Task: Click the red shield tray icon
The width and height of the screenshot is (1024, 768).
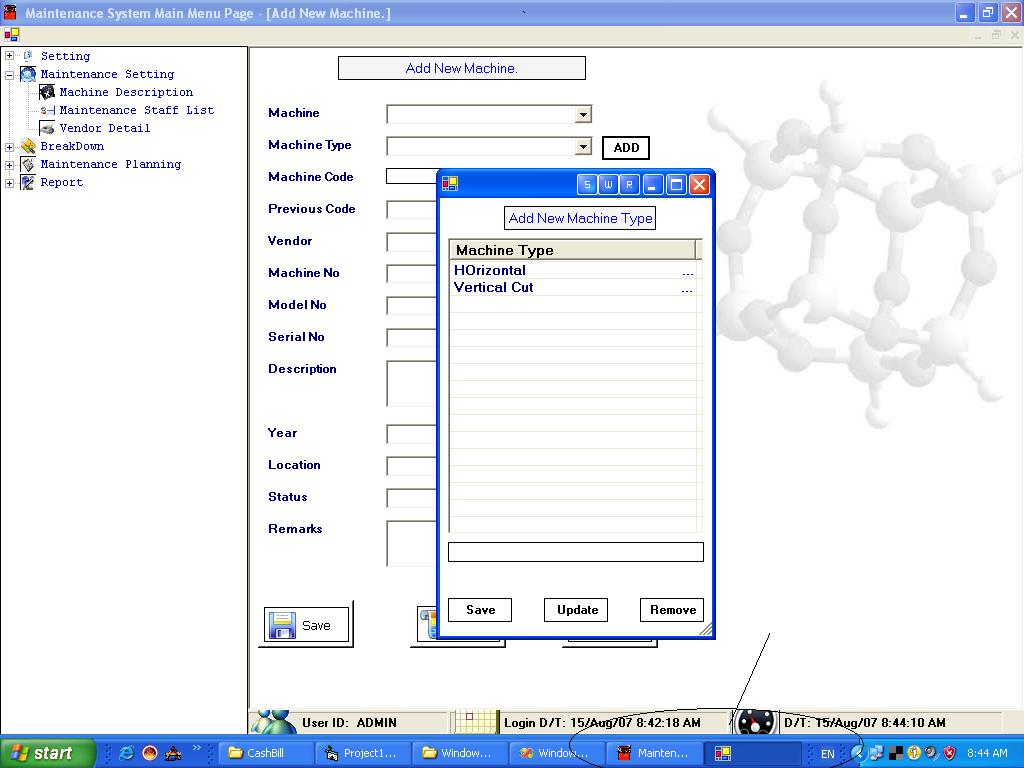Action: [949, 753]
